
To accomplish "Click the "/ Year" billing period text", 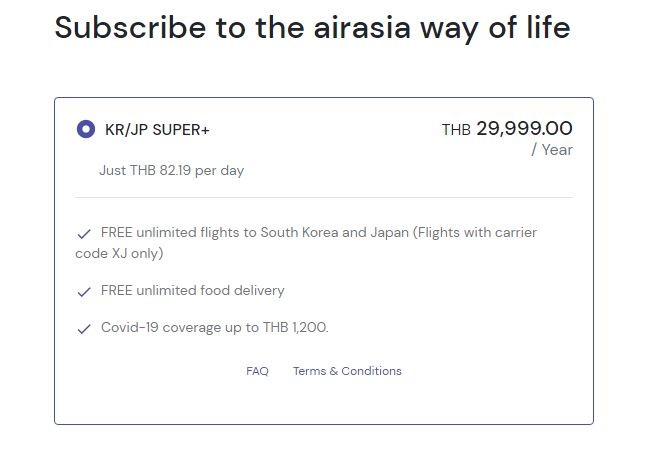I will tap(551, 150).
